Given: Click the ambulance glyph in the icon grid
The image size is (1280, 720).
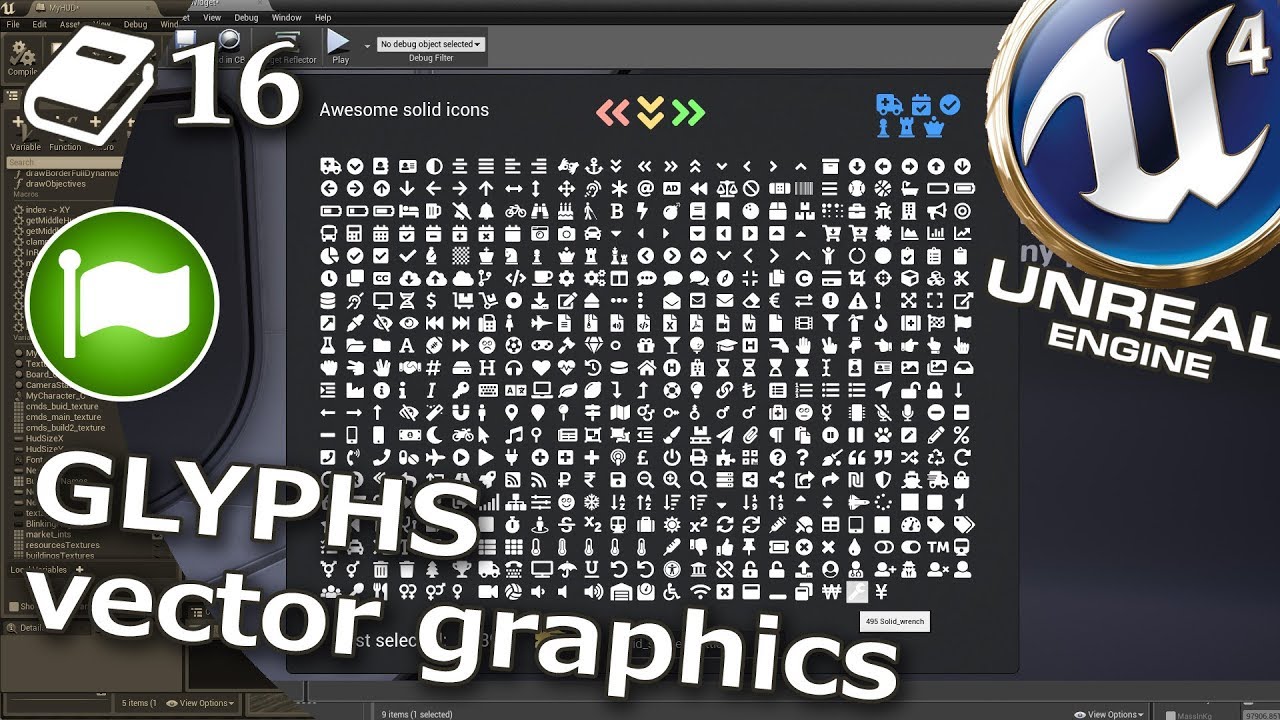Looking at the screenshot, I should [330, 166].
